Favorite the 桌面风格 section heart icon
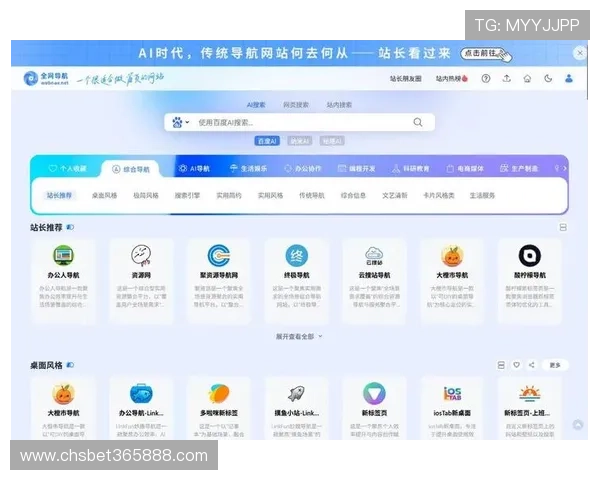This screenshot has height=480, width=600. [x=517, y=365]
